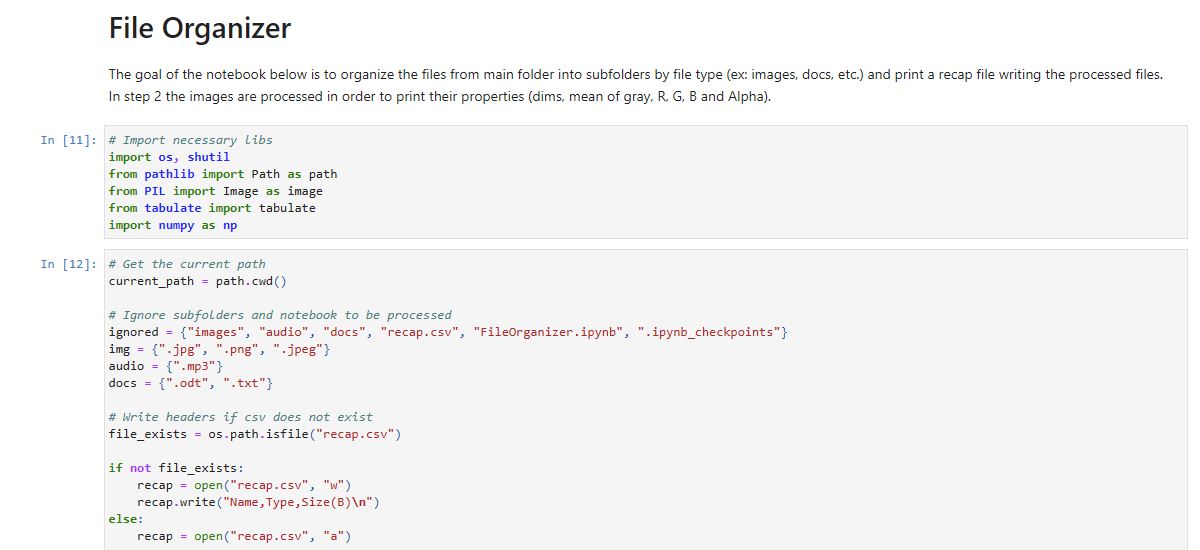Select the In [11] cell prompt
The height and width of the screenshot is (550, 1200).
[x=69, y=140]
